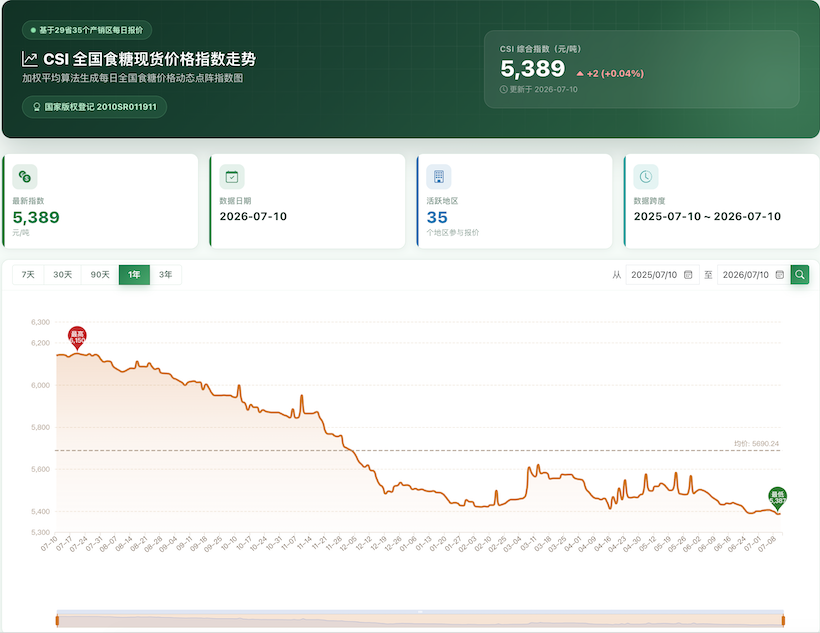Viewport: 820px width, 633px height.
Task: Click right handle of the chart zoom slider
Action: point(783,621)
